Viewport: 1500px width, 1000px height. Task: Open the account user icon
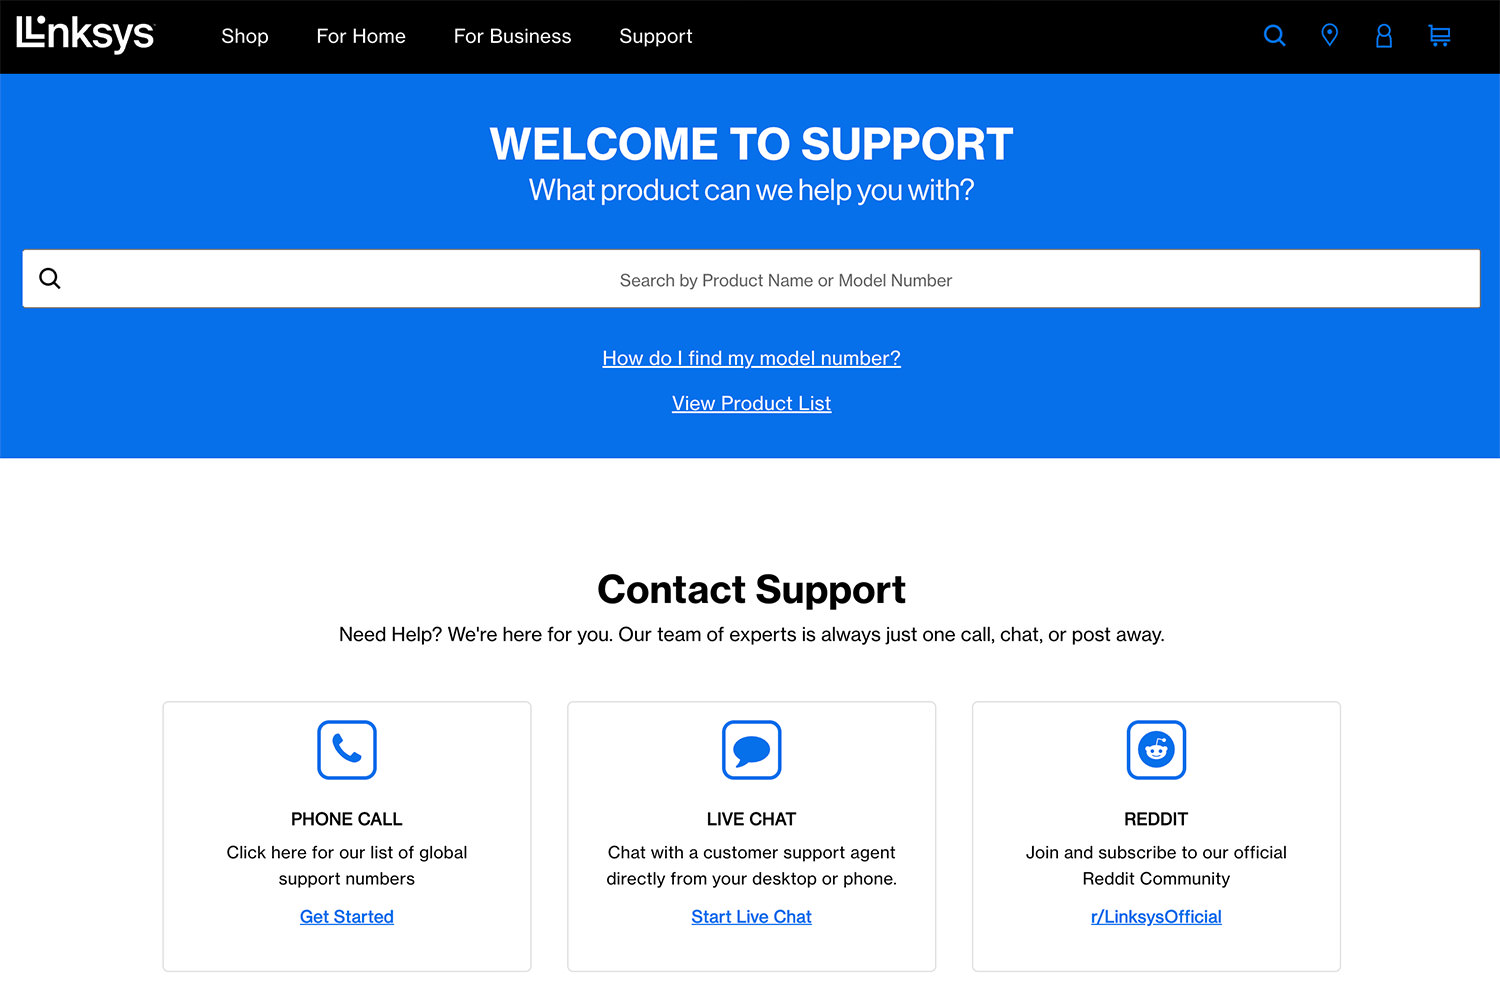1384,36
